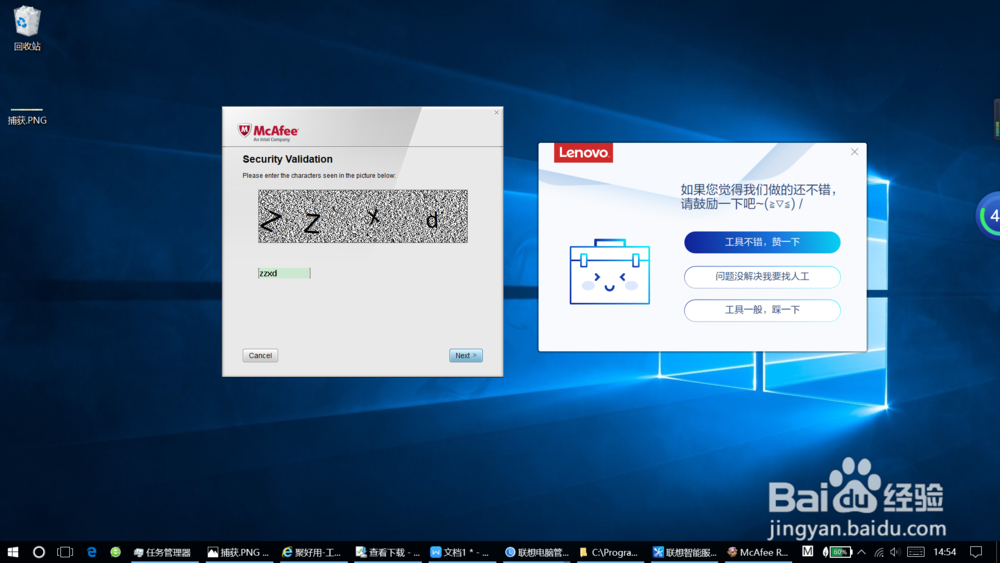Switch to 聚好用 Internet Explorer taskbar window
Image resolution: width=1000 pixels, height=563 pixels.
[312, 552]
